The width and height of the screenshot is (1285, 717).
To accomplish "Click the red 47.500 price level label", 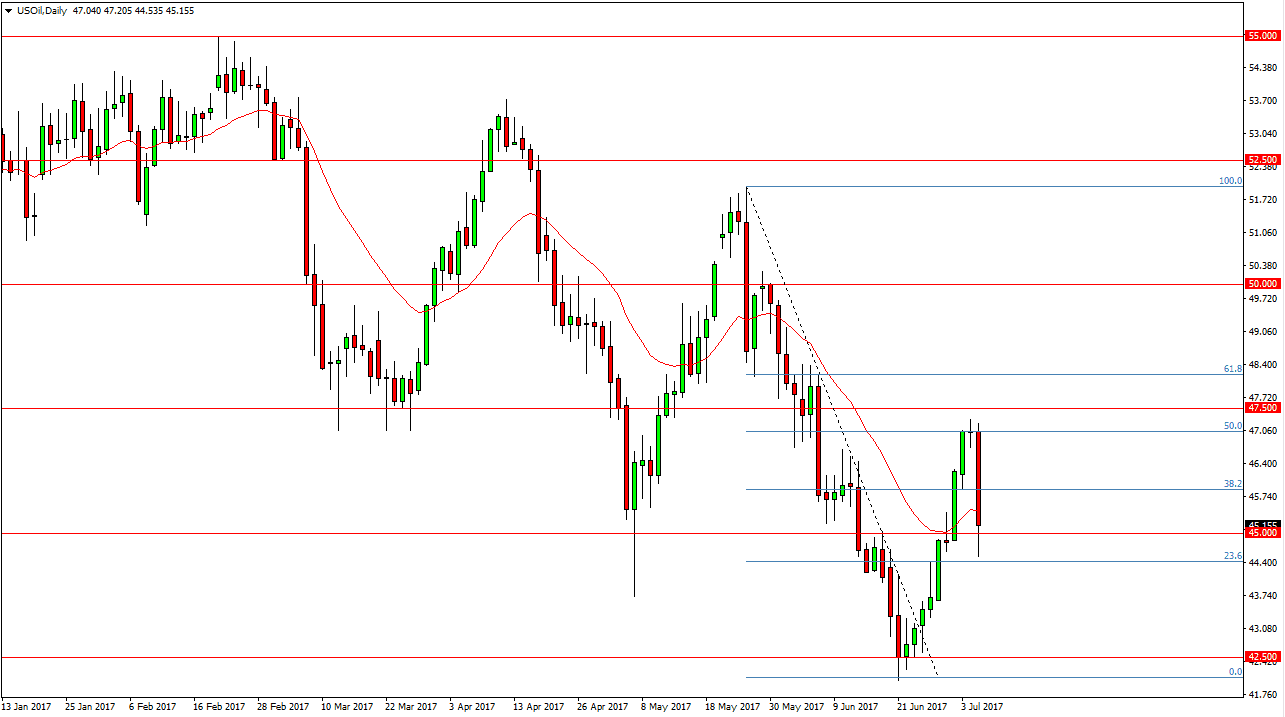I will pos(1263,408).
